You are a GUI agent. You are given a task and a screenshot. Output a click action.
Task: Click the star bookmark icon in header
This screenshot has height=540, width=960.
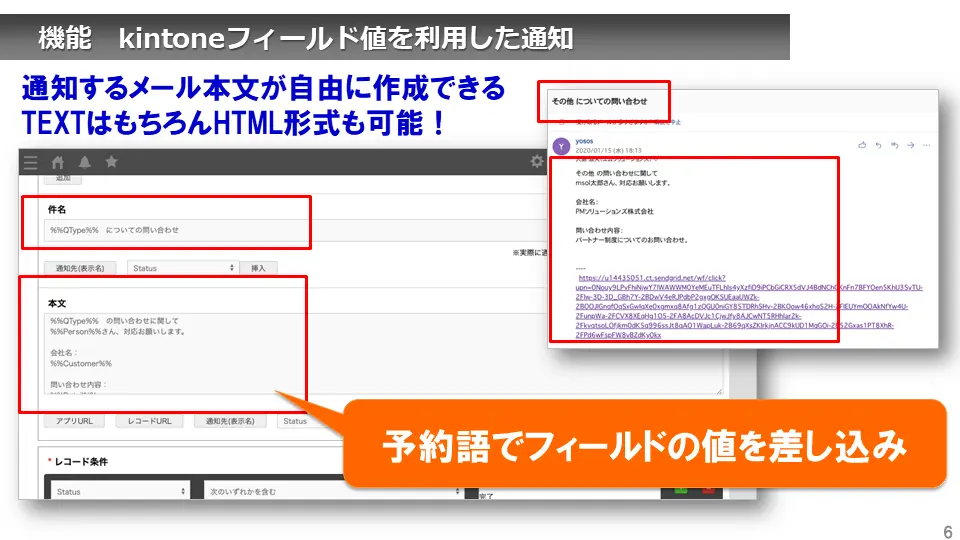click(x=111, y=162)
